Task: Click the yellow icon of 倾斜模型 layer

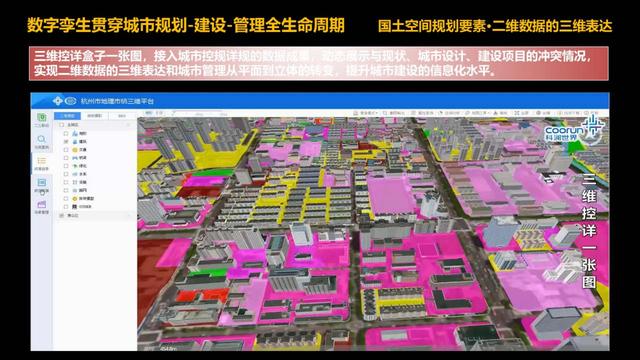Action: [x=75, y=198]
